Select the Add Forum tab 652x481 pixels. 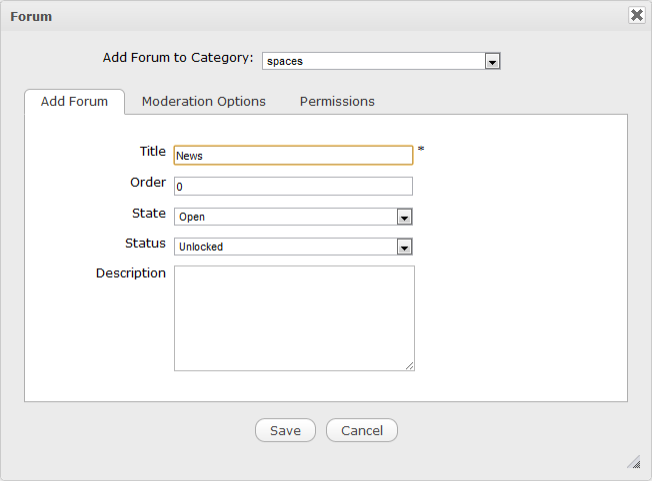pos(74,101)
